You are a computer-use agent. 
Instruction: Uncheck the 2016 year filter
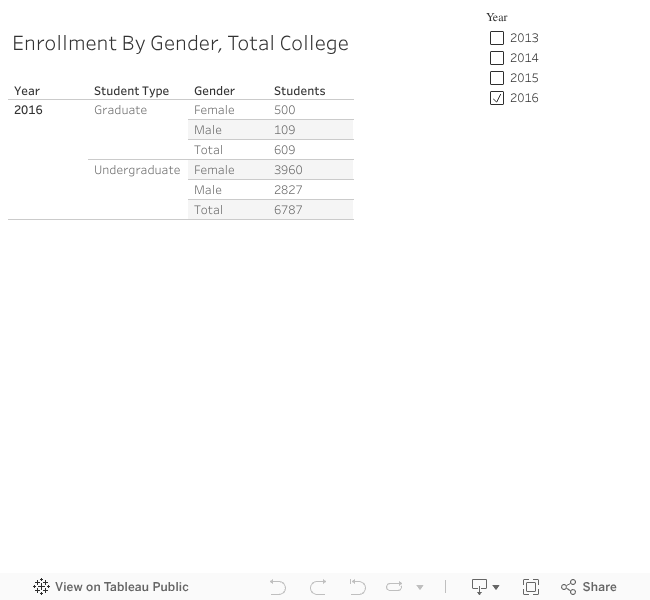point(497,98)
